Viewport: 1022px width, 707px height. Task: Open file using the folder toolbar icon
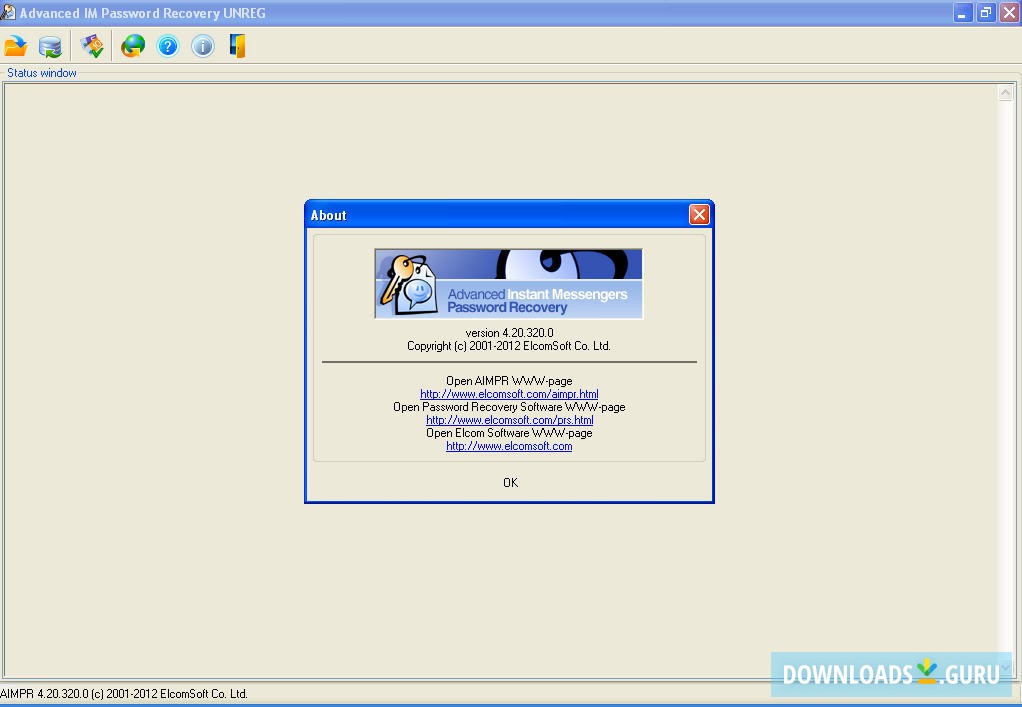coord(16,46)
